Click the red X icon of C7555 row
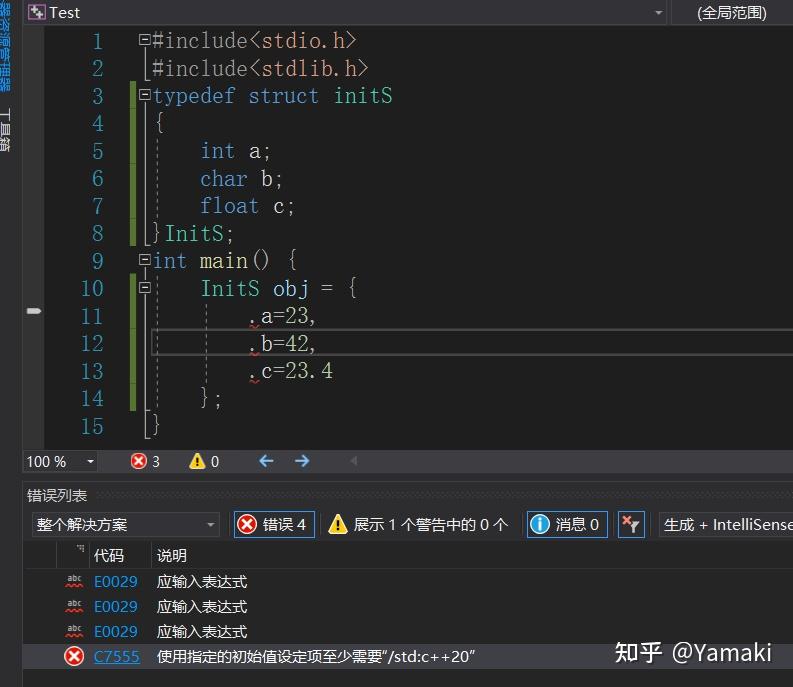 tap(74, 656)
